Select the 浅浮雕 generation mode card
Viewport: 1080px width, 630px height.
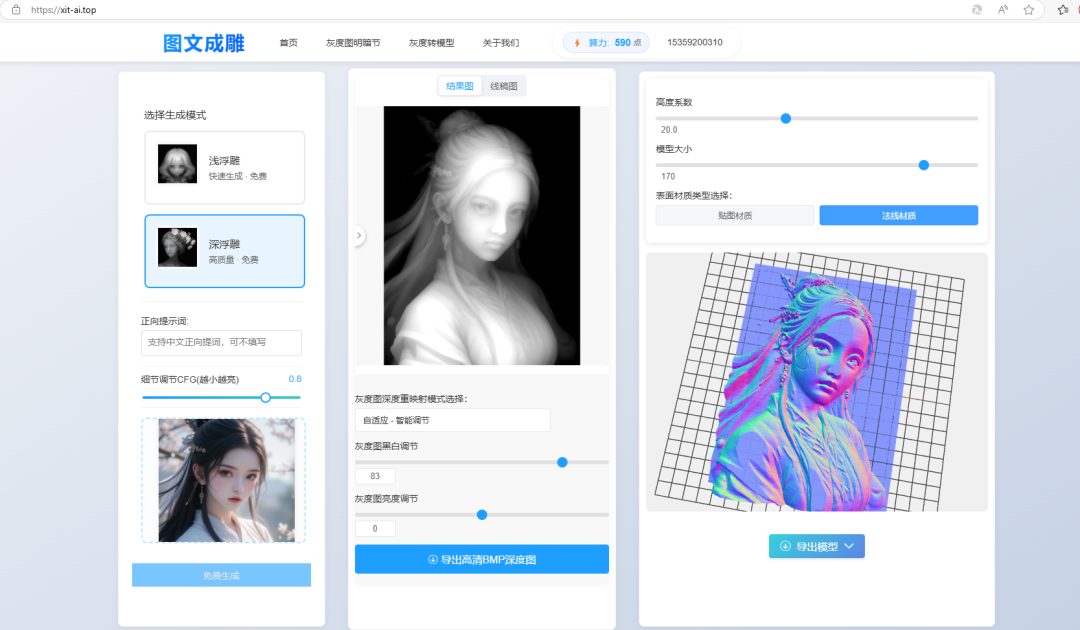point(225,167)
